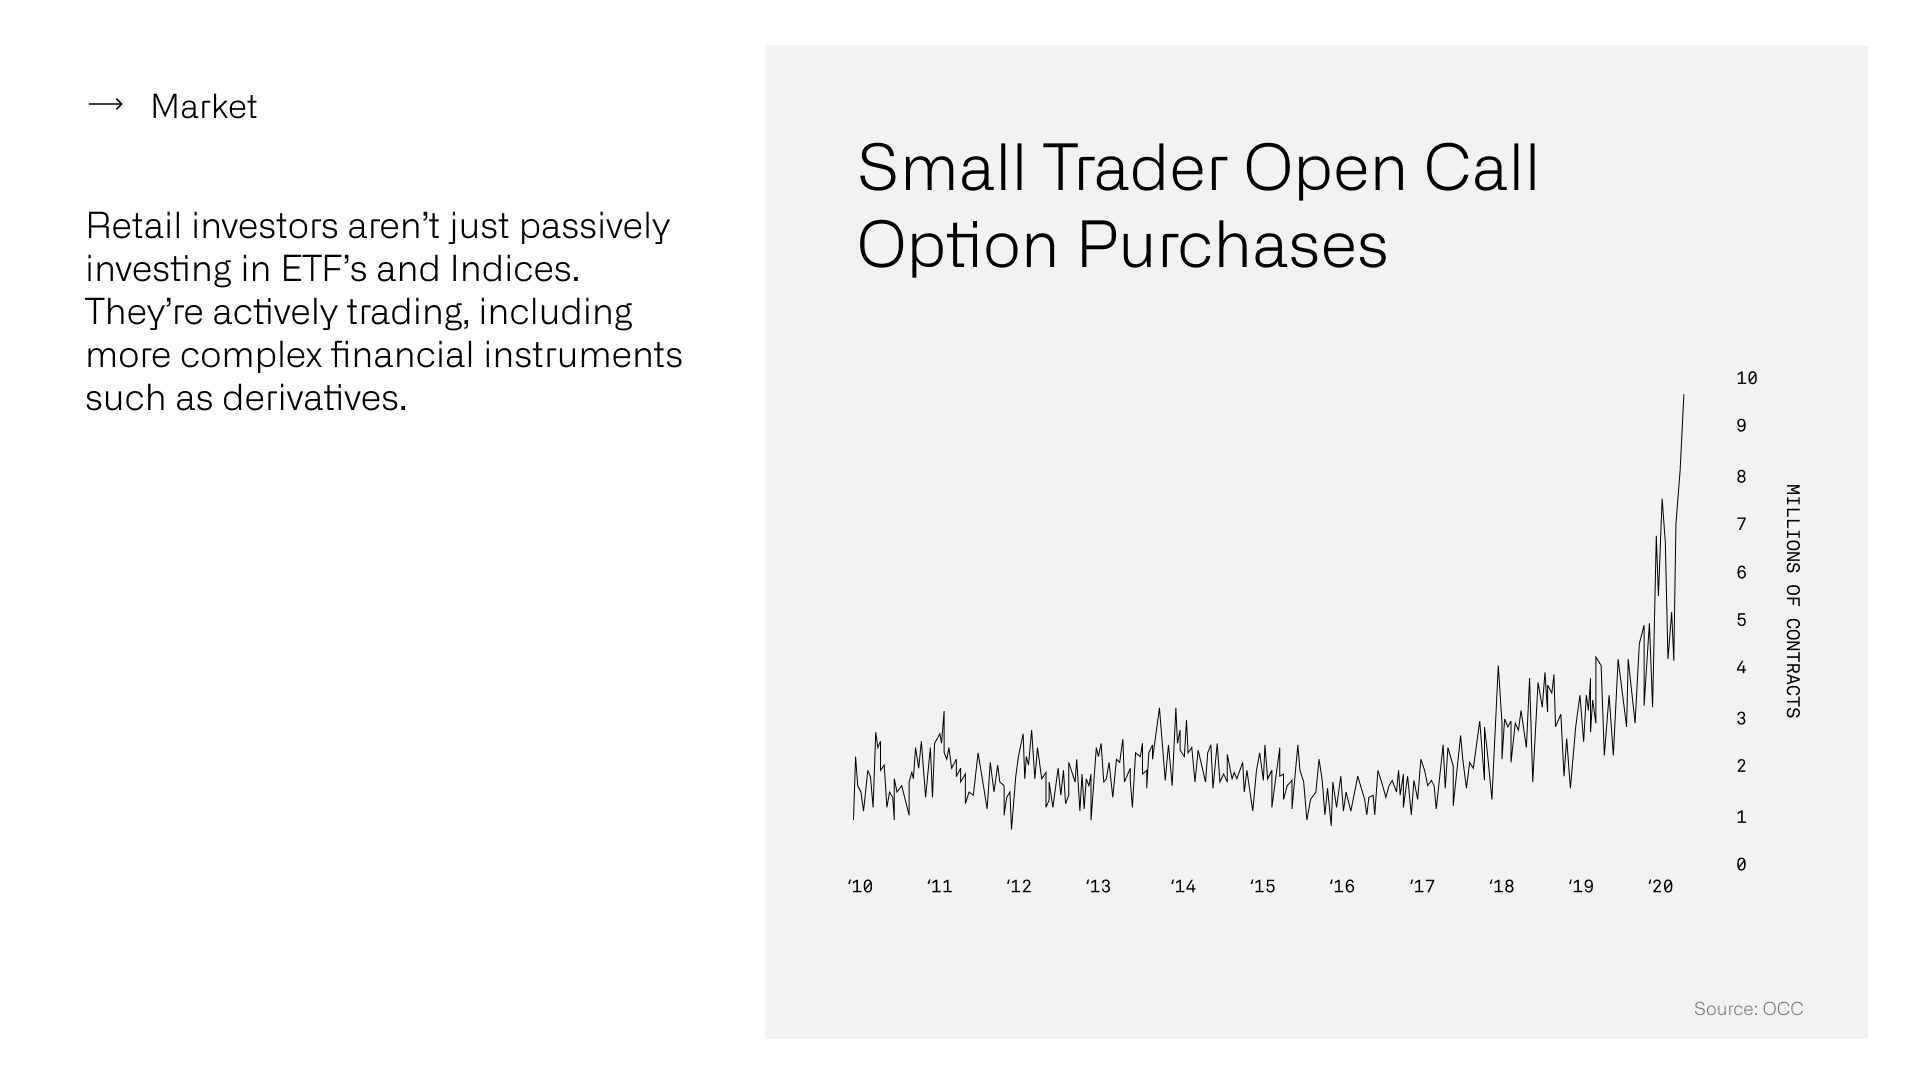Image resolution: width=1920 pixels, height=1080 pixels.
Task: Click the '12 x-axis year label
Action: pos(1018,886)
